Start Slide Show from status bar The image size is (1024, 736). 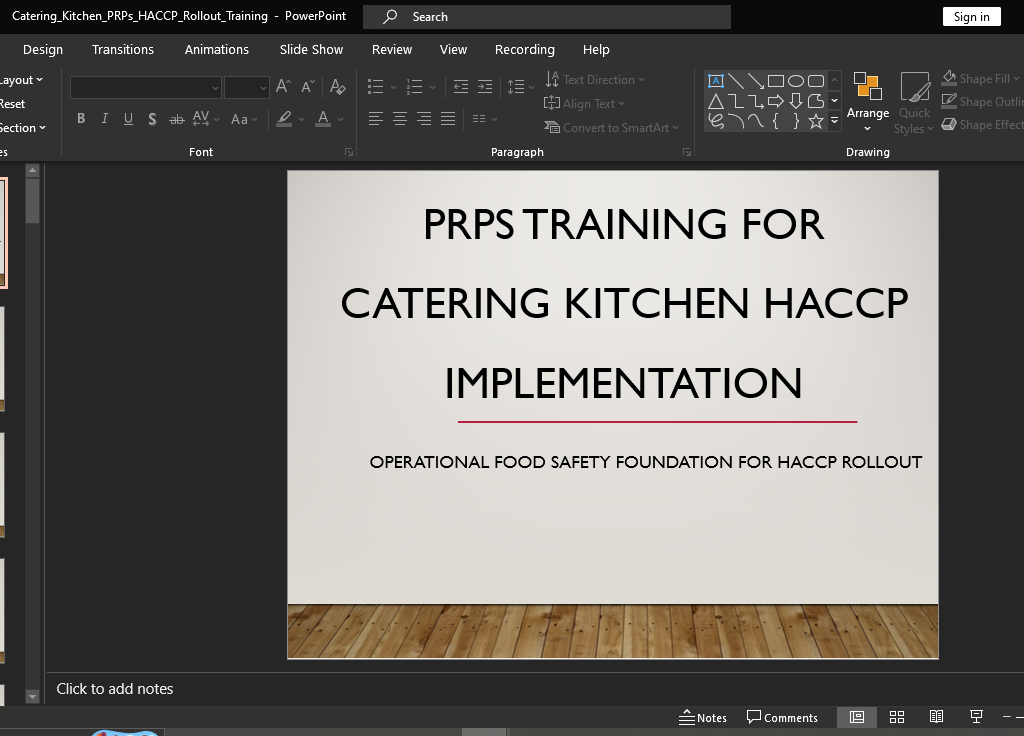click(x=976, y=717)
